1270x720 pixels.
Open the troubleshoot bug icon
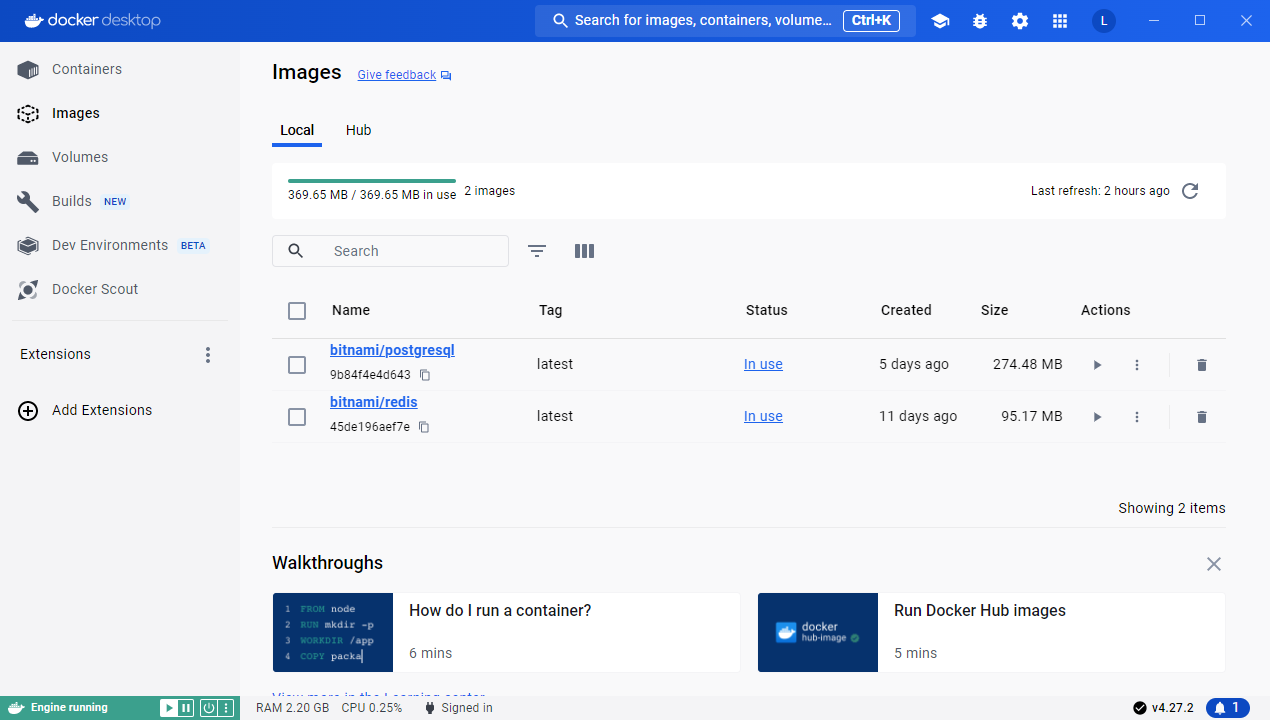(980, 21)
